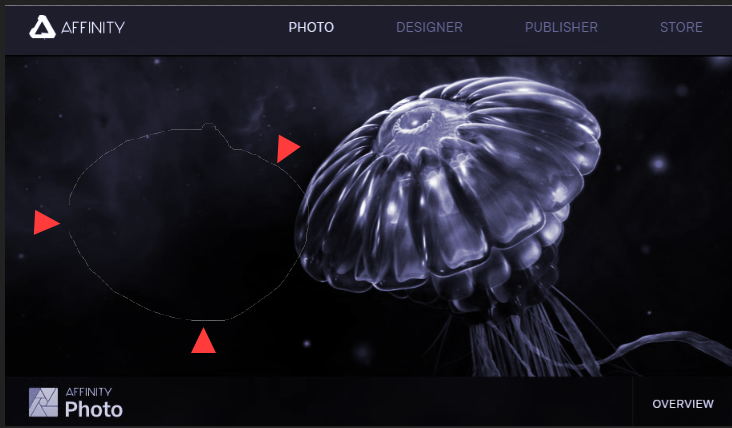Switch to the DESIGNER nav tab
The height and width of the screenshot is (428, 732).
tap(429, 28)
